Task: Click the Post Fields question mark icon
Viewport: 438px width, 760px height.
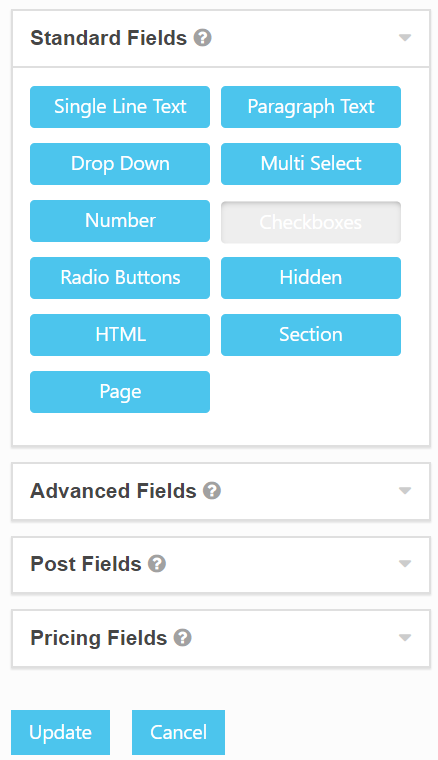Action: tap(157, 564)
